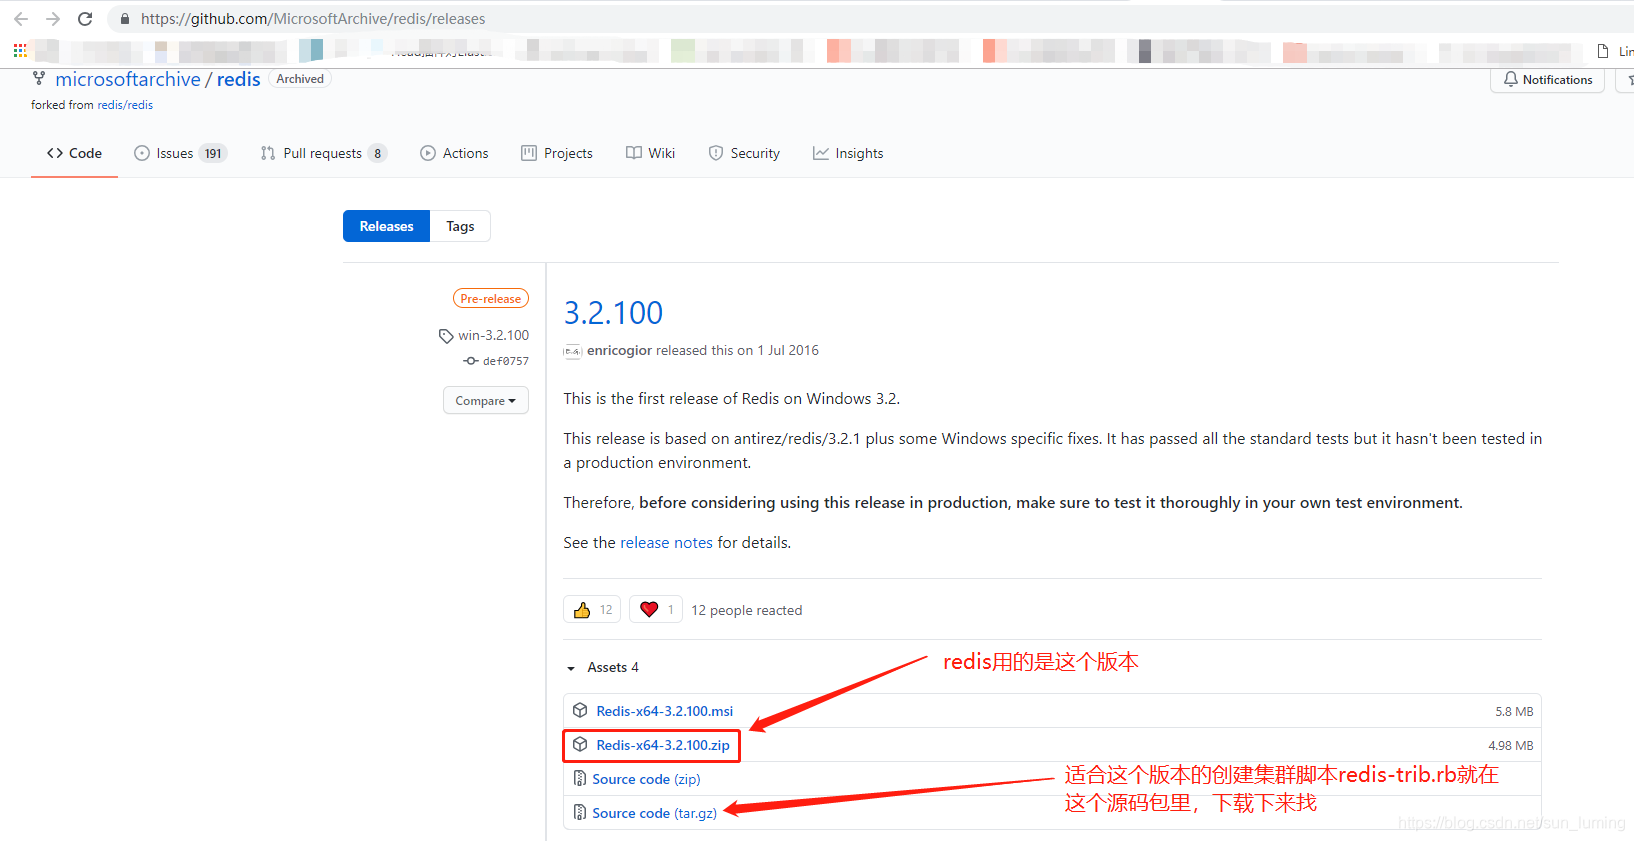Go back using browser back arrow
Image resolution: width=1634 pixels, height=841 pixels.
(x=21, y=19)
